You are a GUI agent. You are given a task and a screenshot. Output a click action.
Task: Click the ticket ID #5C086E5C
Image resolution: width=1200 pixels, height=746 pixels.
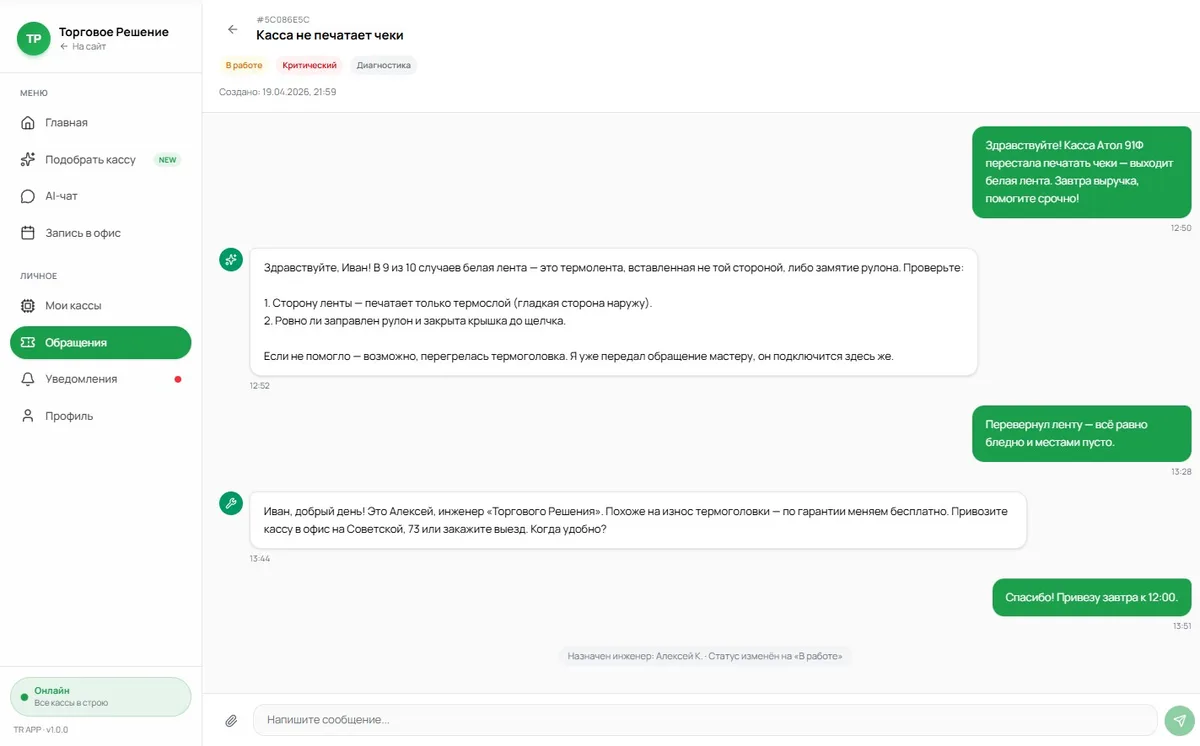tap(283, 19)
